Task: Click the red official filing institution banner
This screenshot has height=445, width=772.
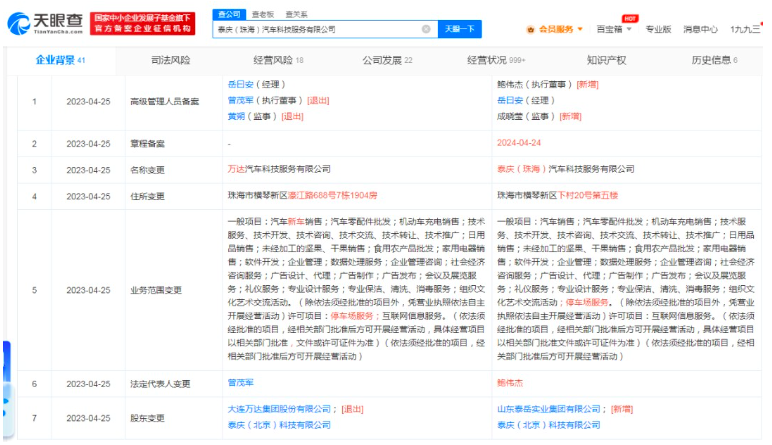Action: click(142, 23)
